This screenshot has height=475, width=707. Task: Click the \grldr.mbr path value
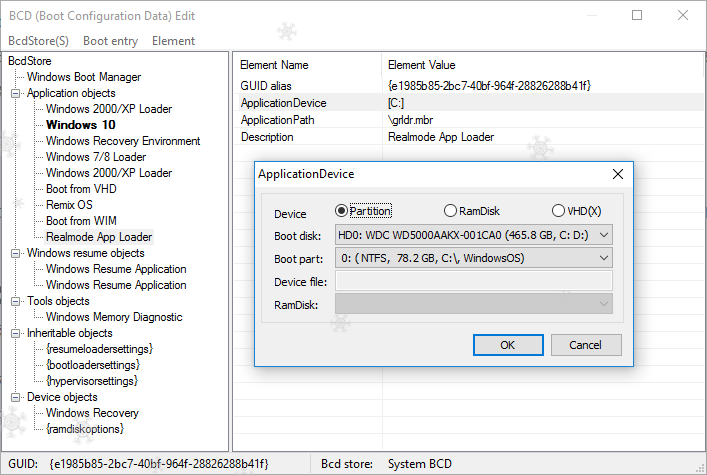click(x=410, y=120)
